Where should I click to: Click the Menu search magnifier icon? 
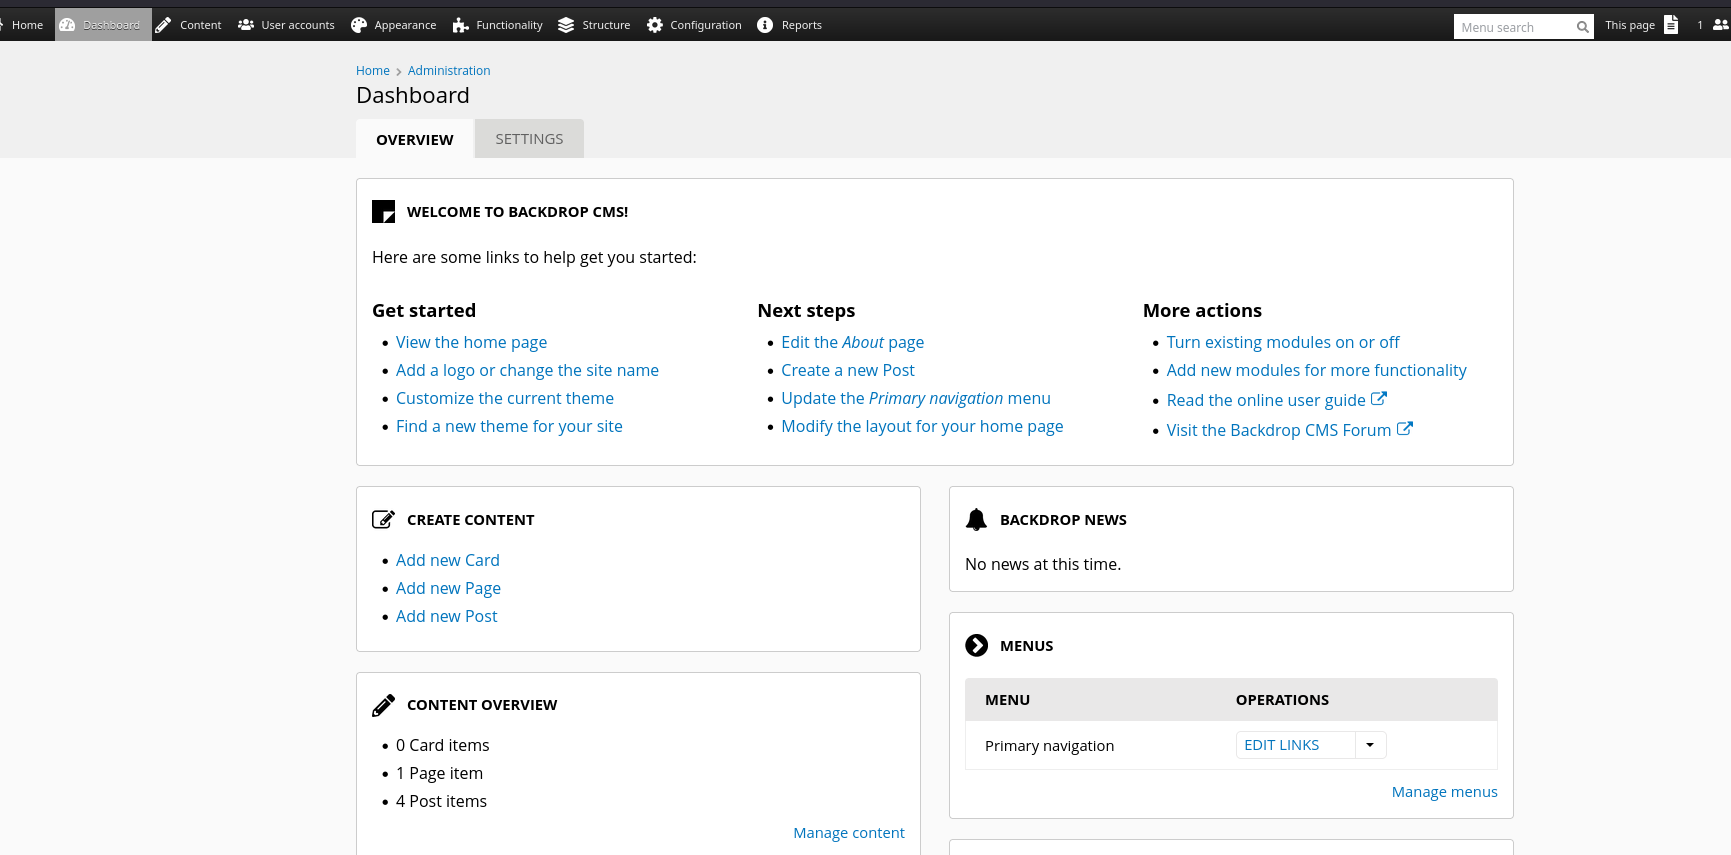pos(1582,27)
